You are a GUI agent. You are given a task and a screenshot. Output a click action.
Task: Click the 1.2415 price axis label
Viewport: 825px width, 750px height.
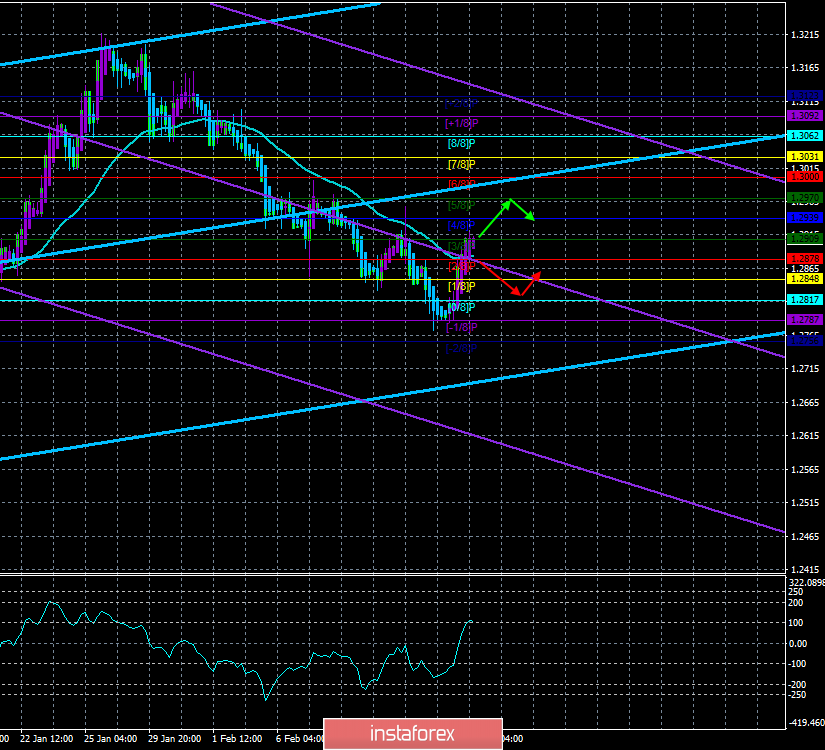pos(805,570)
